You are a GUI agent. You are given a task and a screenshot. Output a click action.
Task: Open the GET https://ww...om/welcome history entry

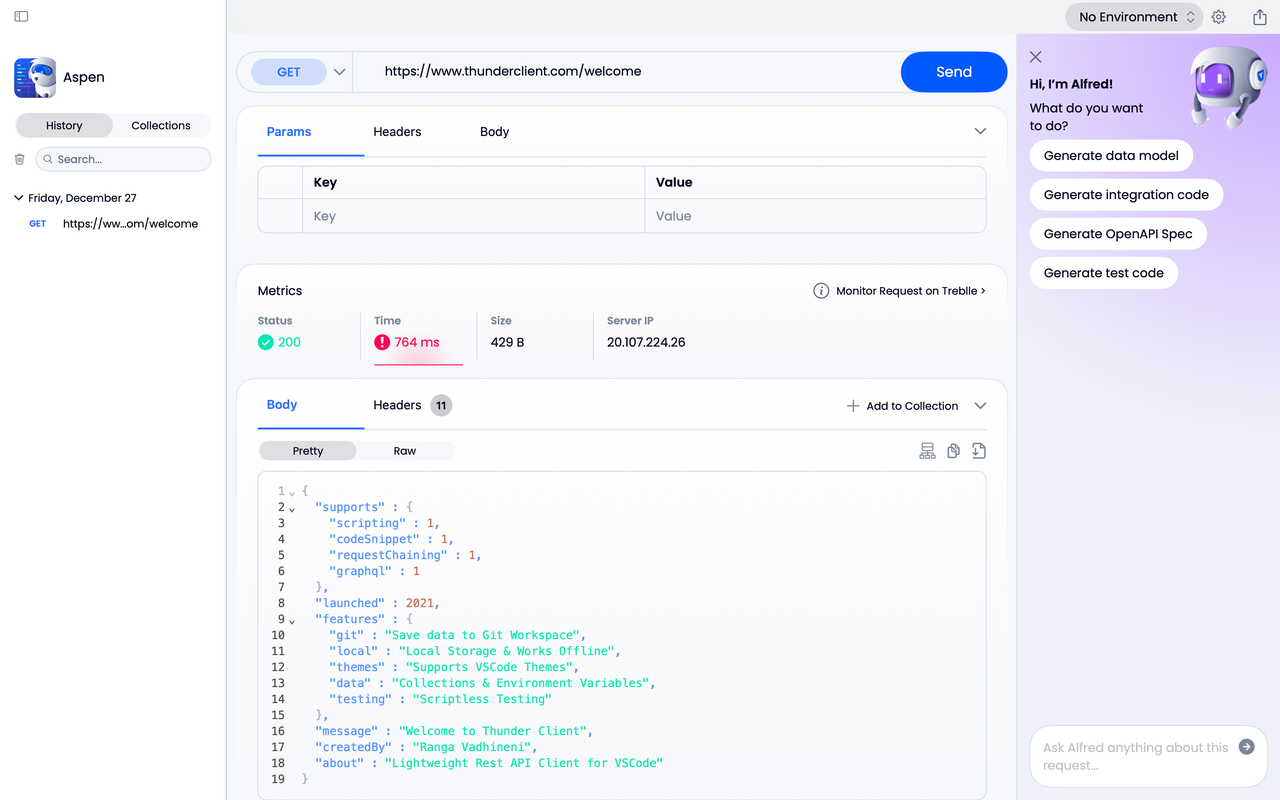click(x=113, y=224)
